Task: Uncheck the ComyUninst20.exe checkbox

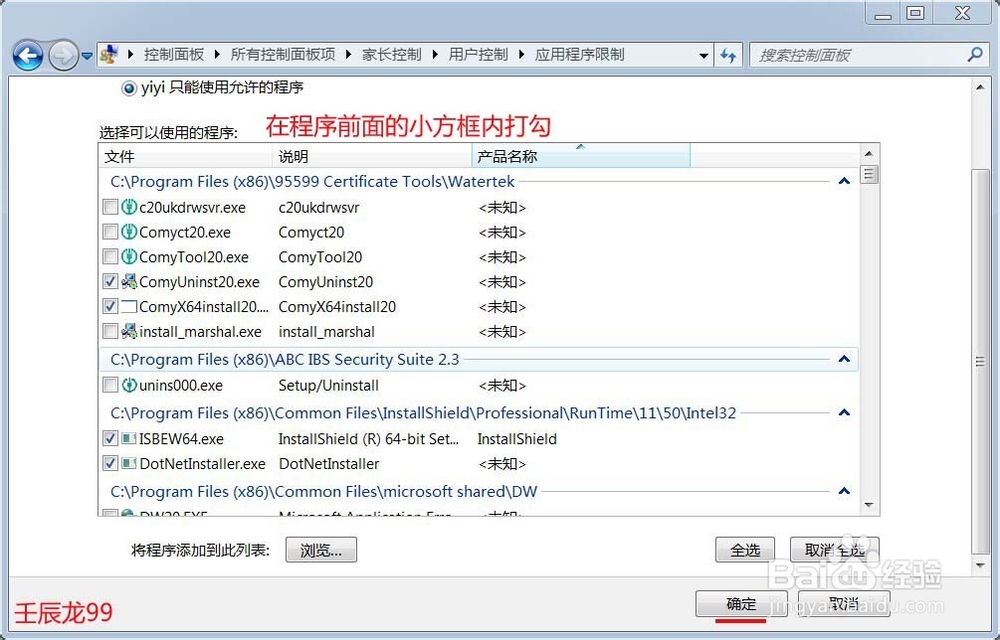Action: (110, 281)
